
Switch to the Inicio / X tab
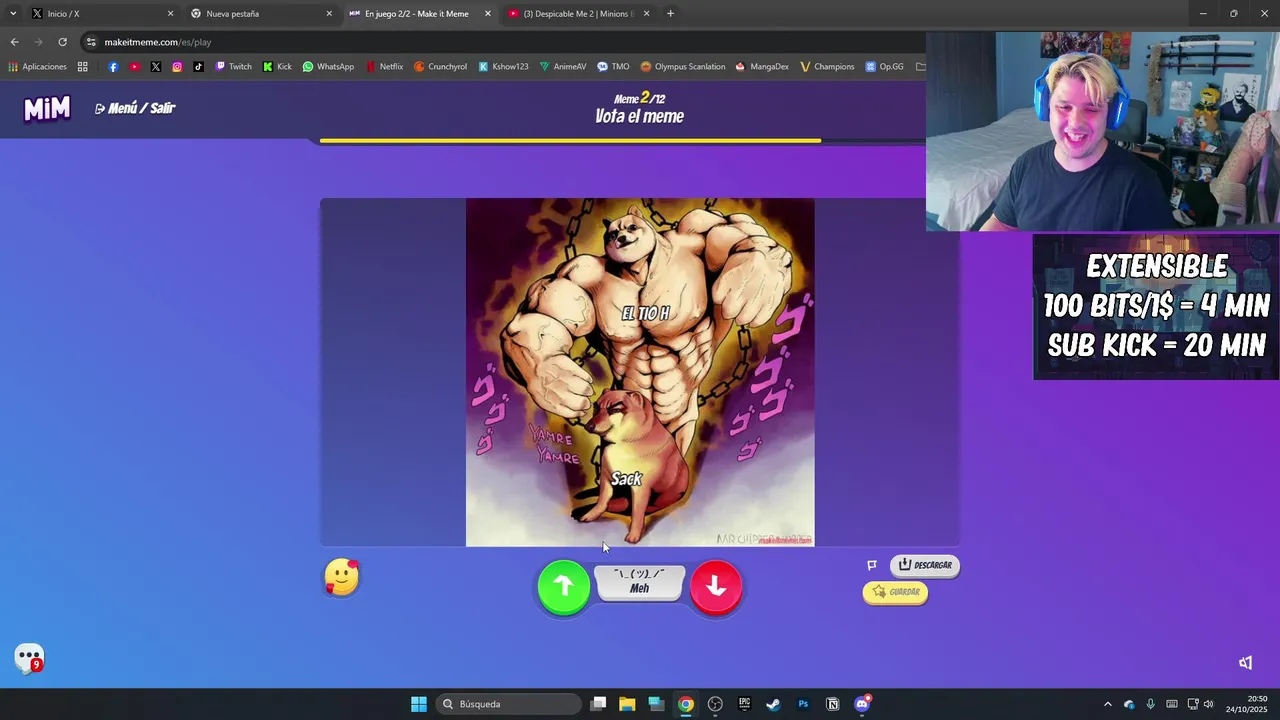[102, 14]
